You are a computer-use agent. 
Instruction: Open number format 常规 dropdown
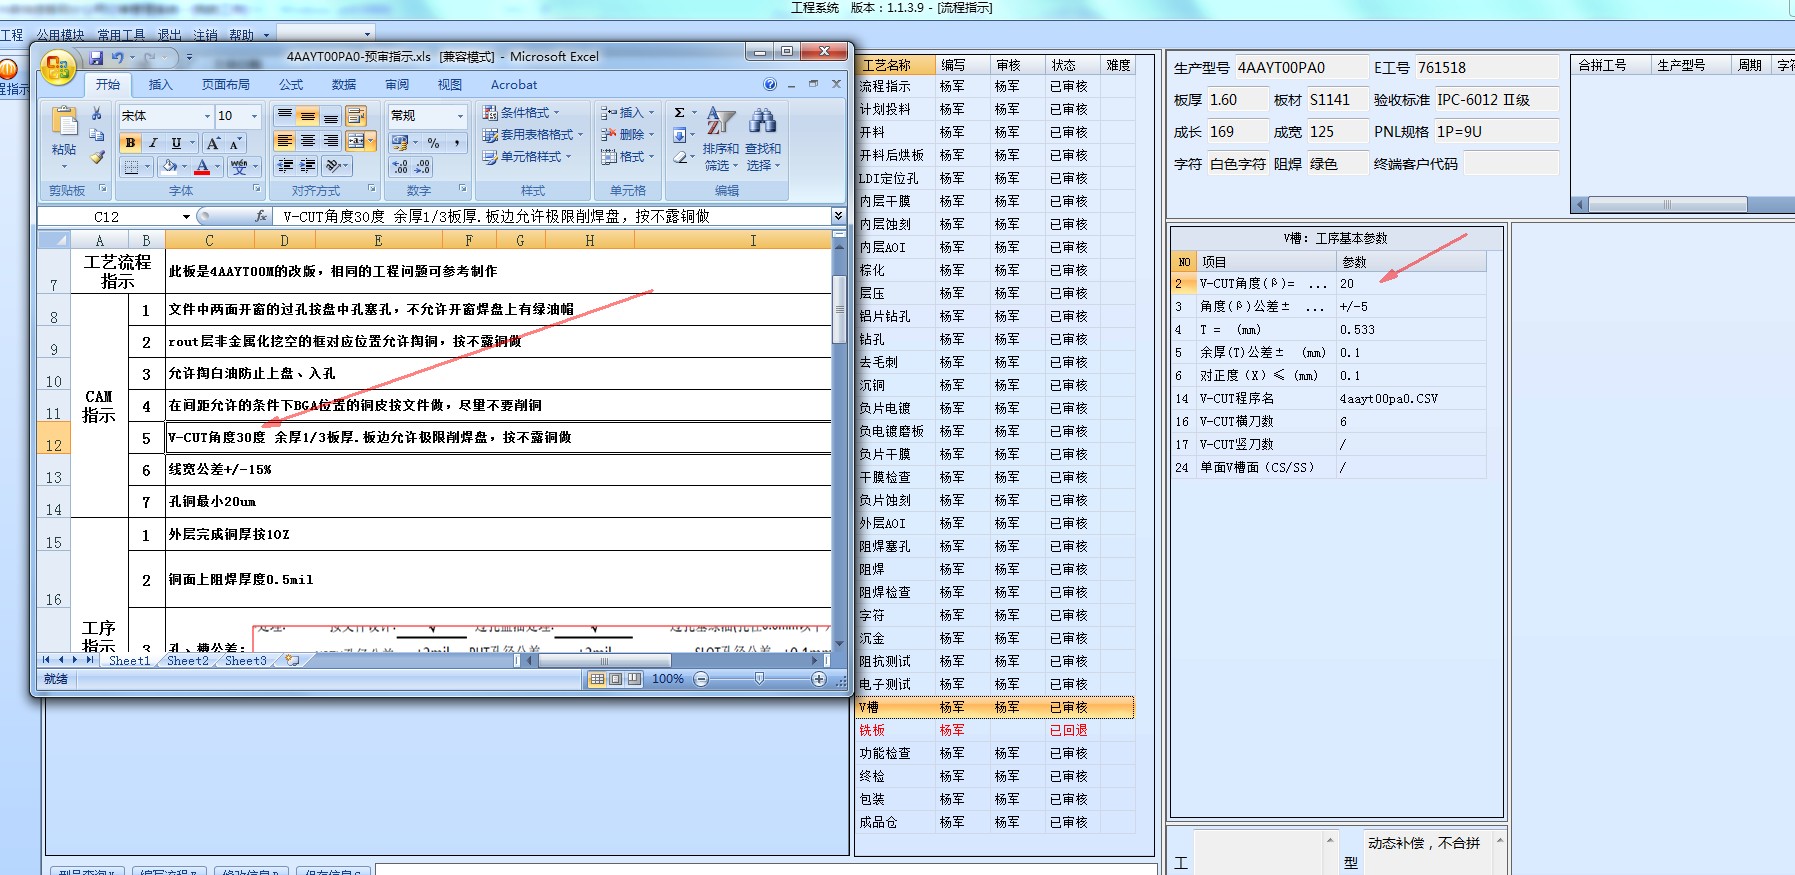[x=461, y=116]
